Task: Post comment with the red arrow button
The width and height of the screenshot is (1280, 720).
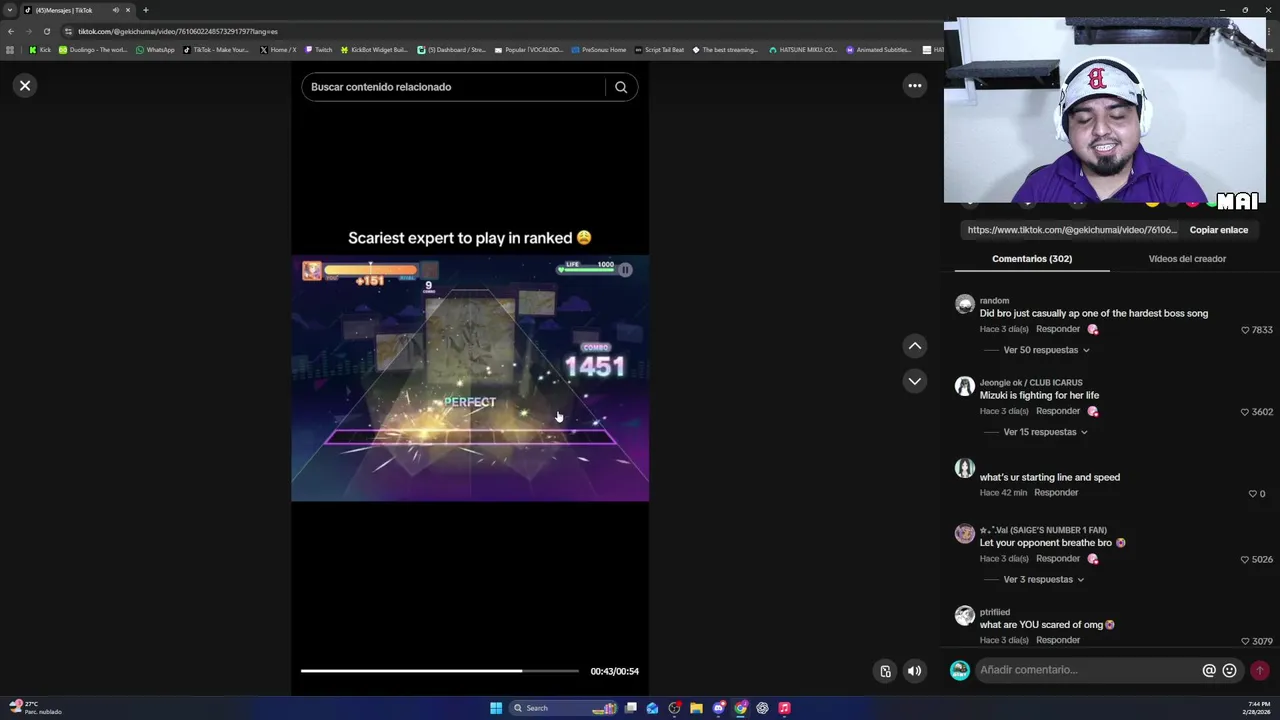Action: [1260, 670]
